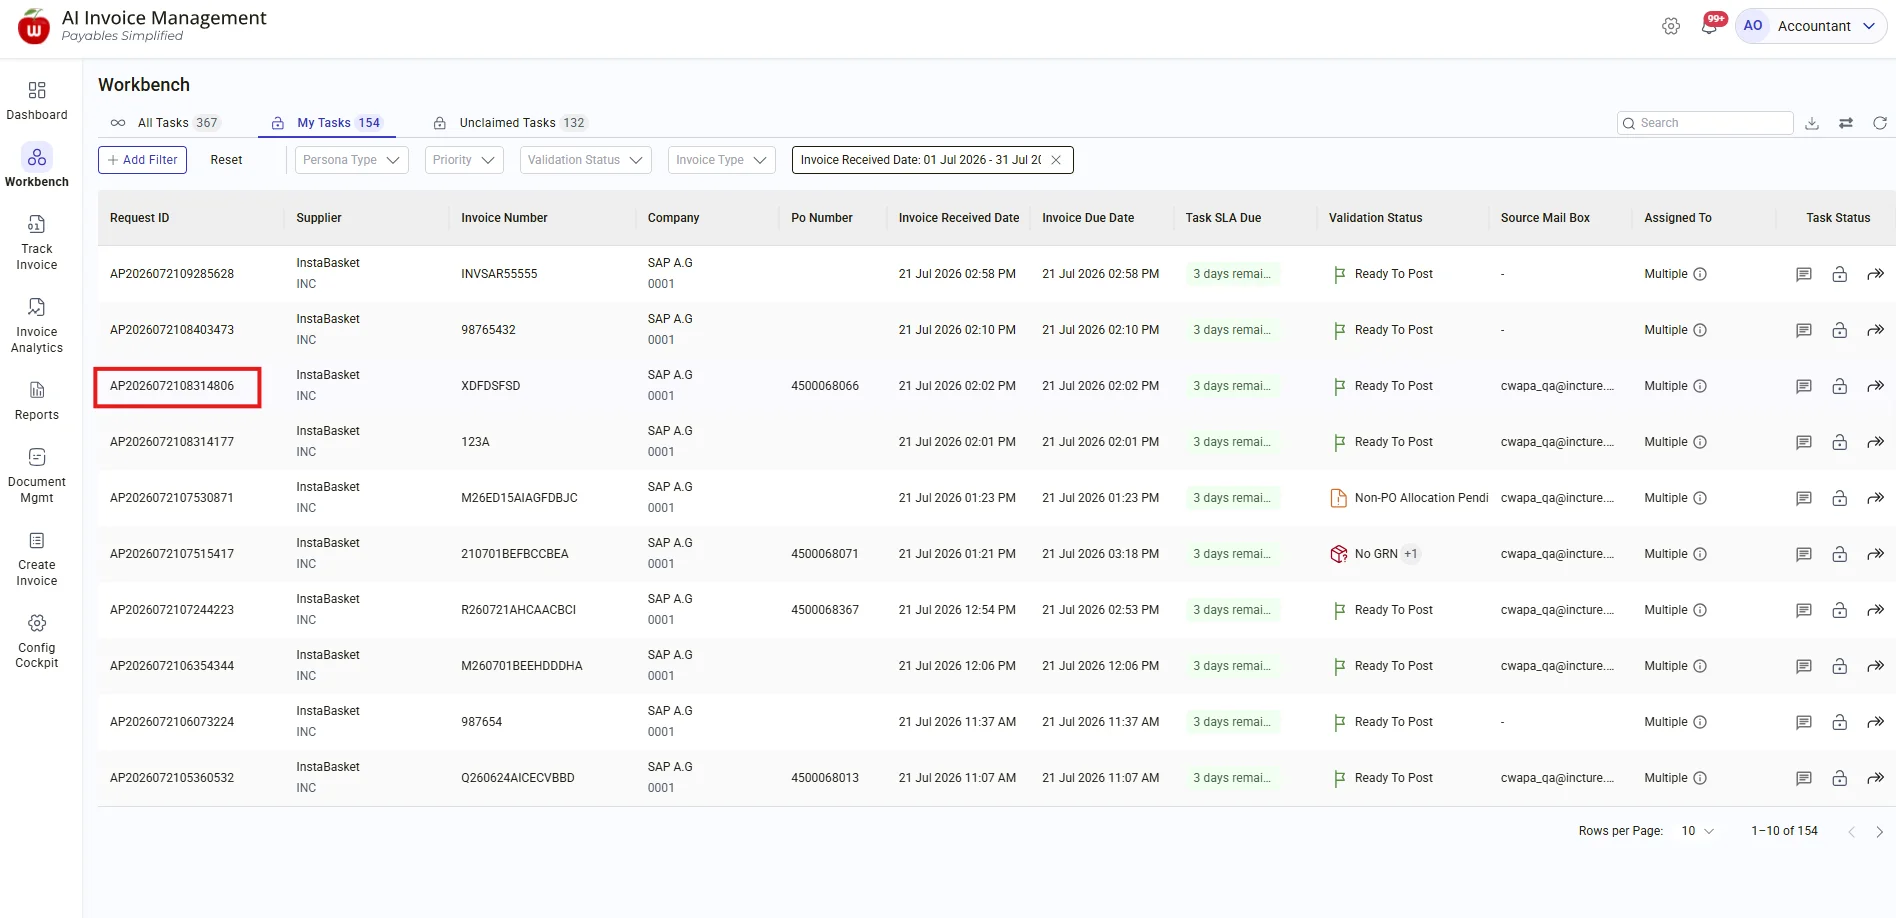Refresh the workbench table
Viewport: 1896px width, 918px height.
point(1880,123)
